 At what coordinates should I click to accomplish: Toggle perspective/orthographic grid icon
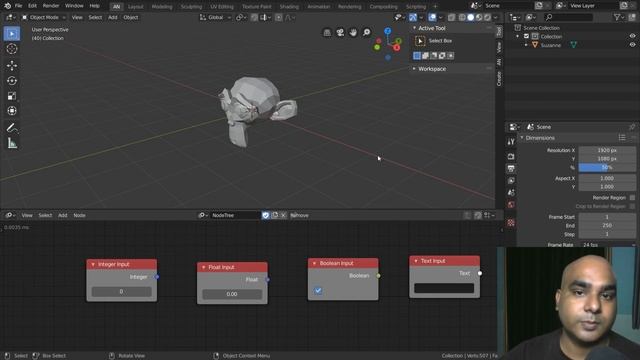pyautogui.click(x=327, y=32)
